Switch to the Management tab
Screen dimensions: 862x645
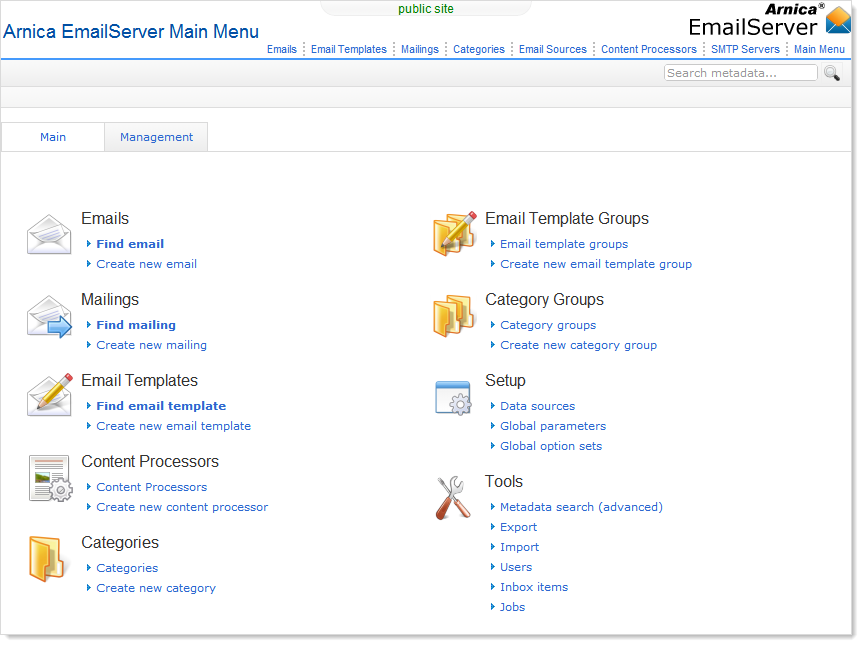[x=156, y=137]
